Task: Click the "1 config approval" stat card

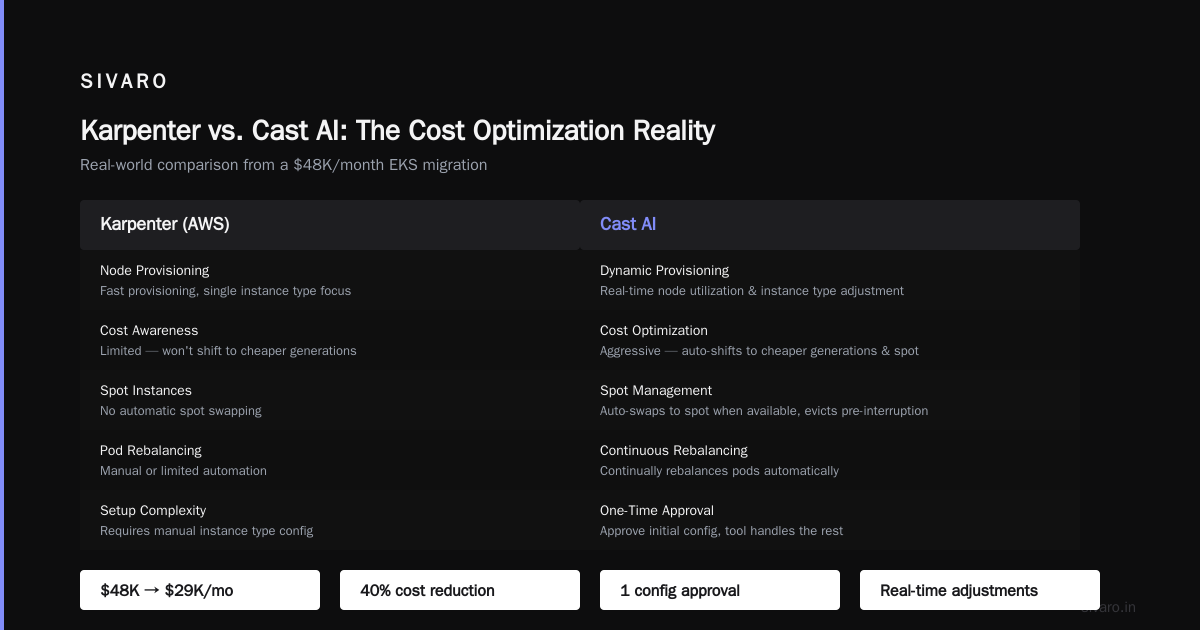Action: point(720,590)
